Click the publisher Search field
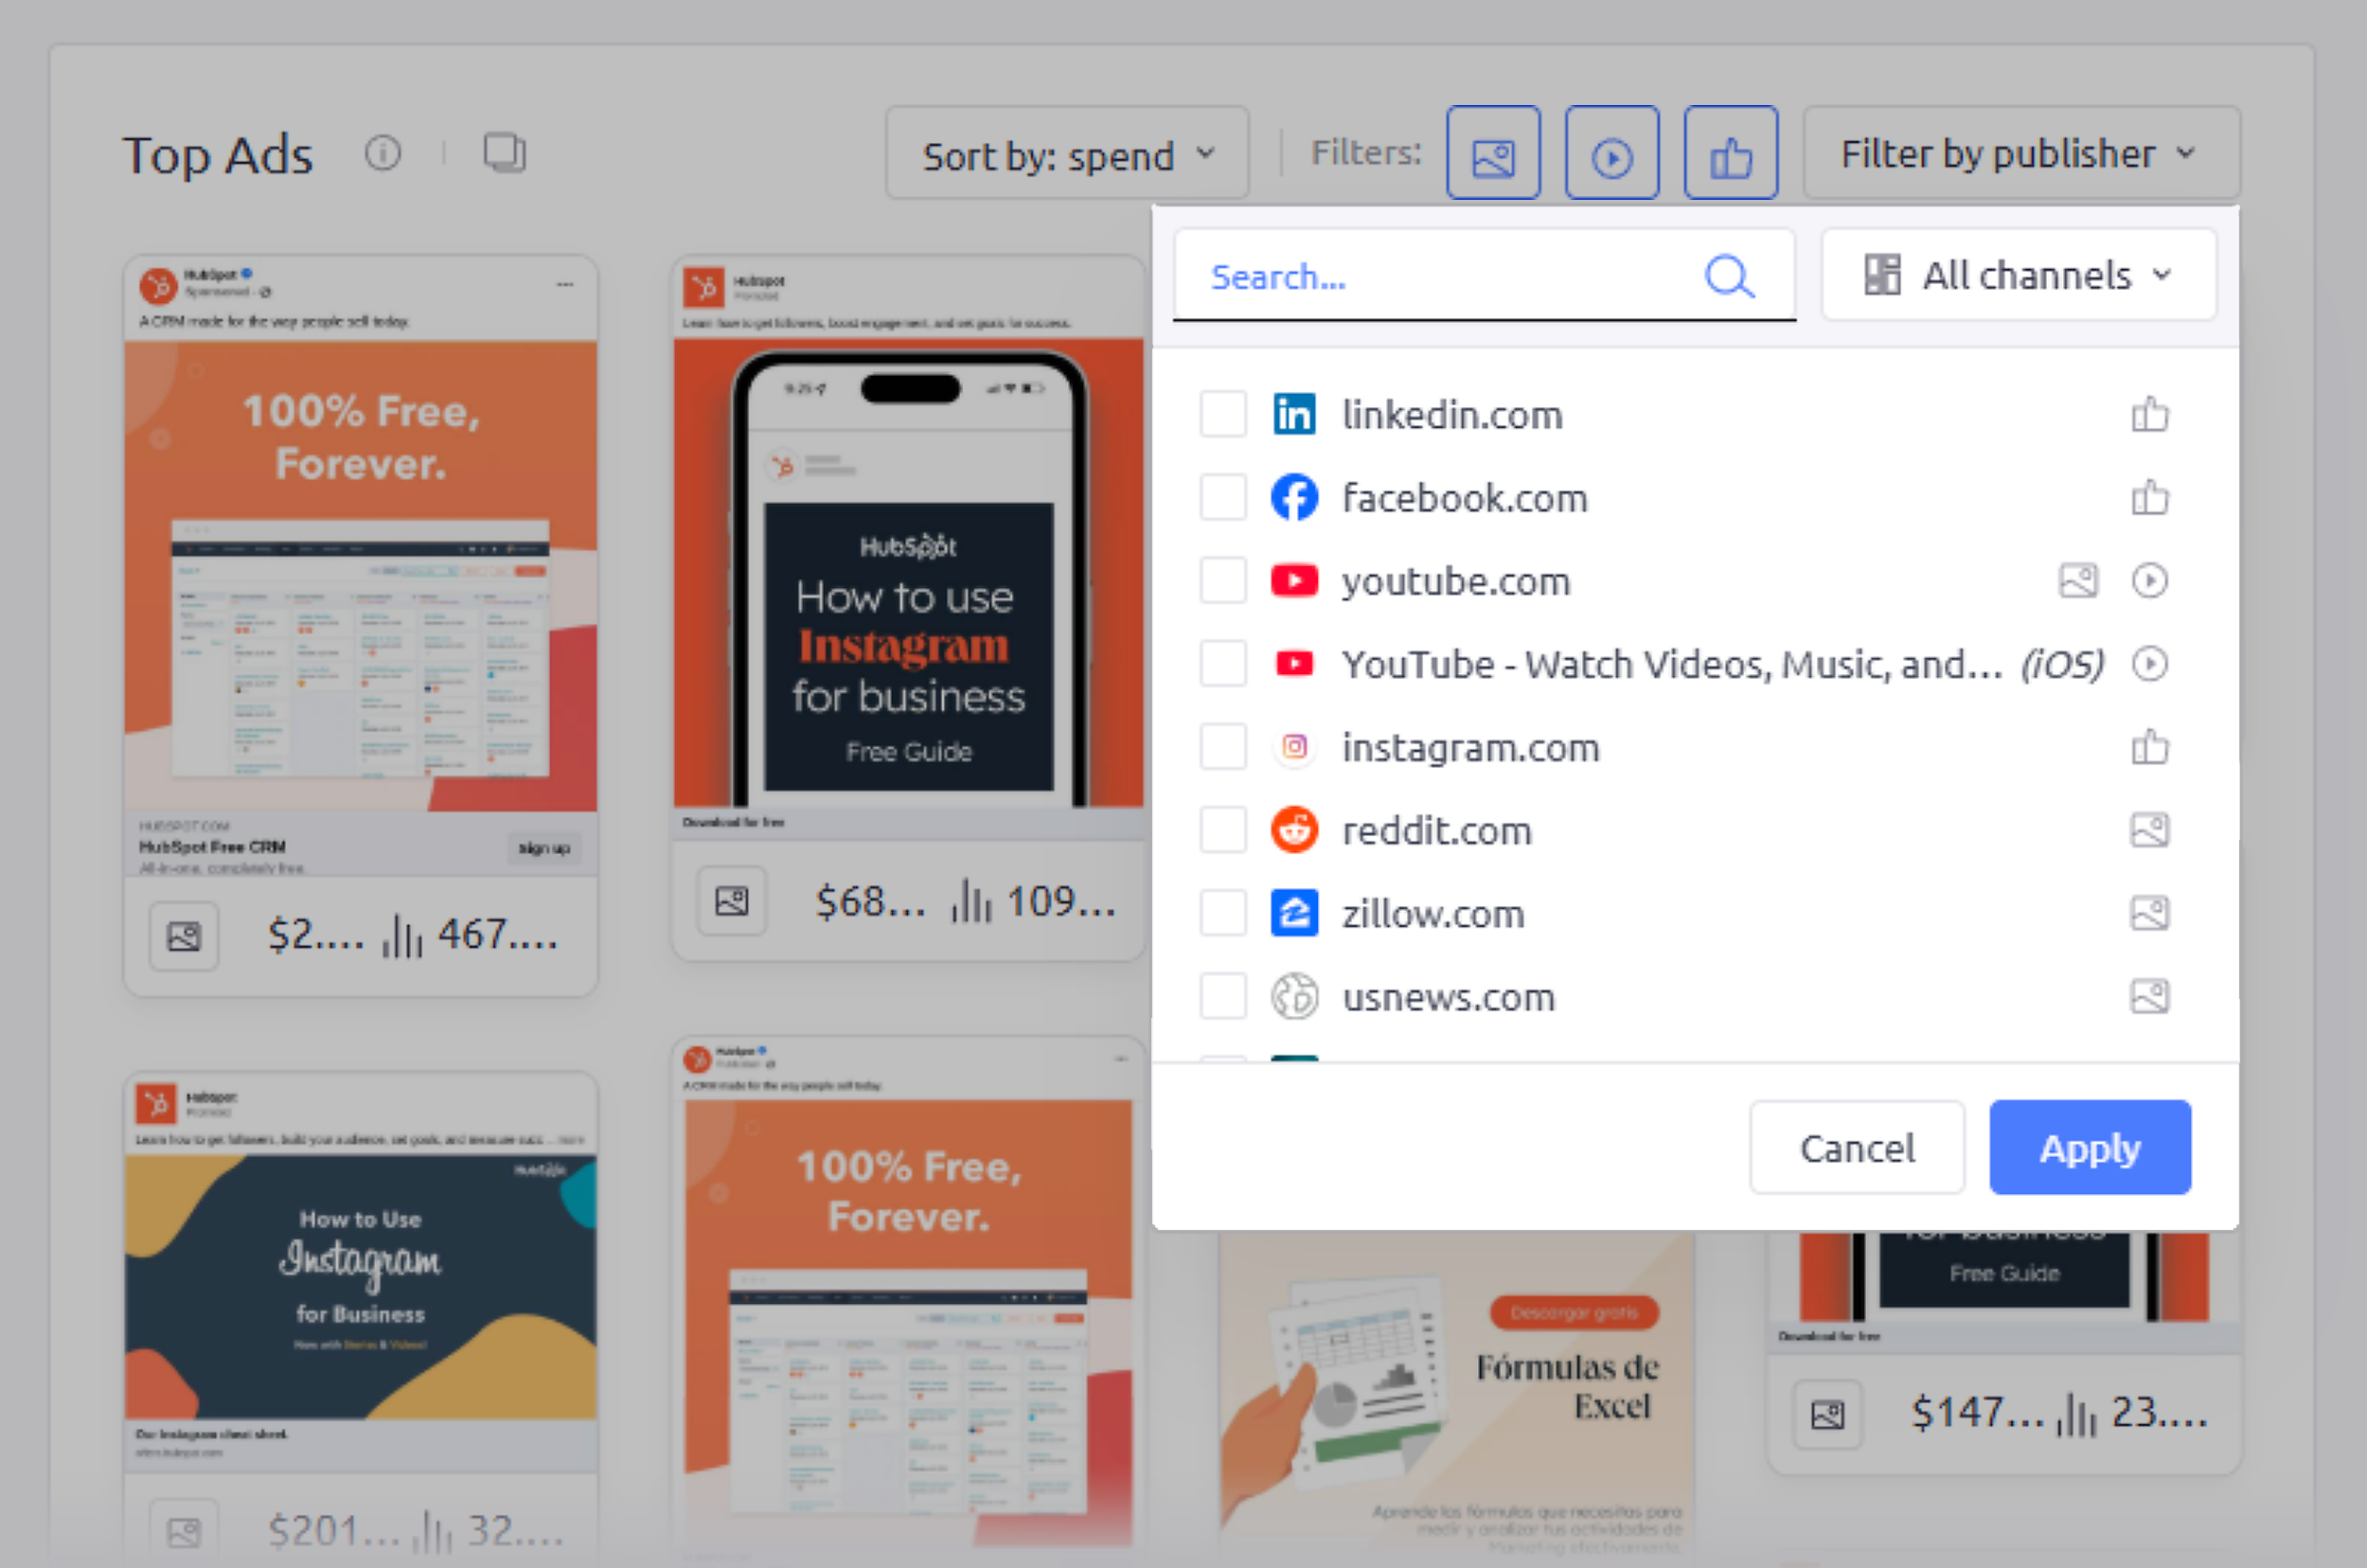Image resolution: width=2367 pixels, height=1568 pixels. 1484,276
